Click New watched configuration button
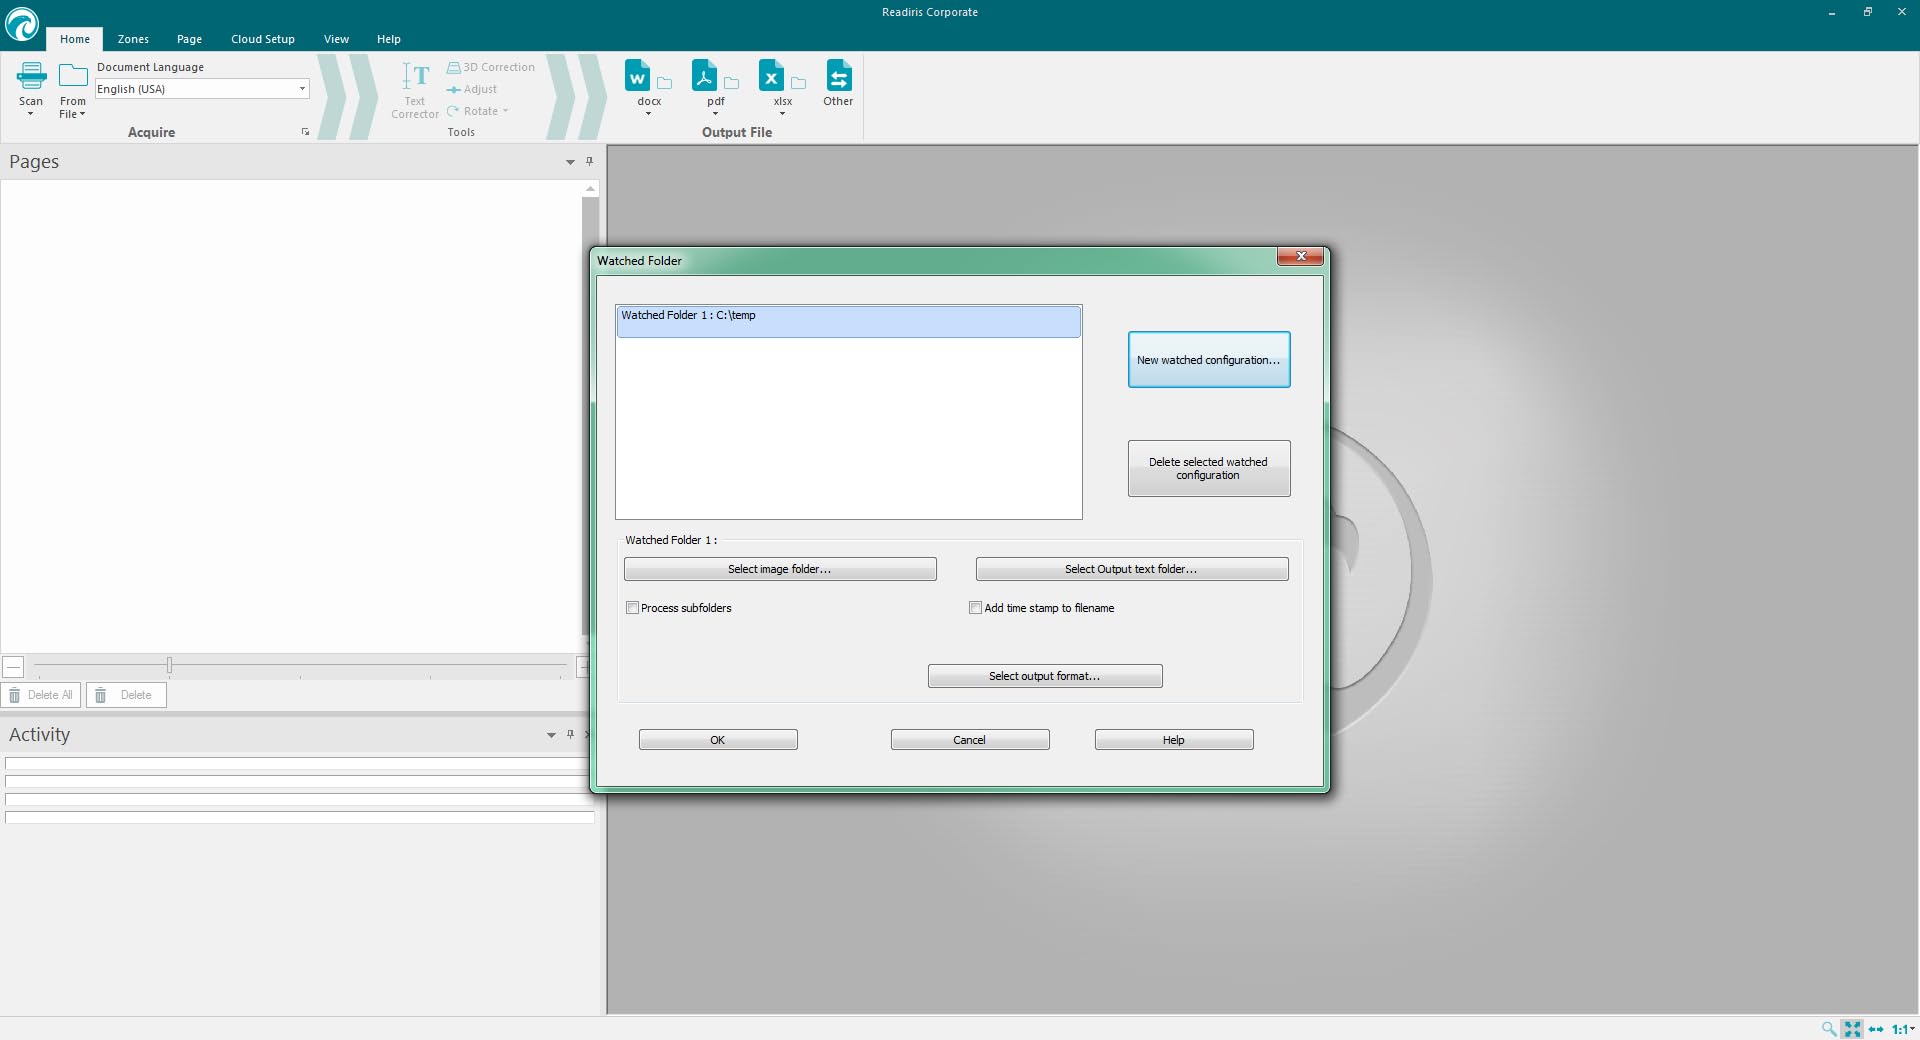The image size is (1920, 1040). pos(1209,360)
